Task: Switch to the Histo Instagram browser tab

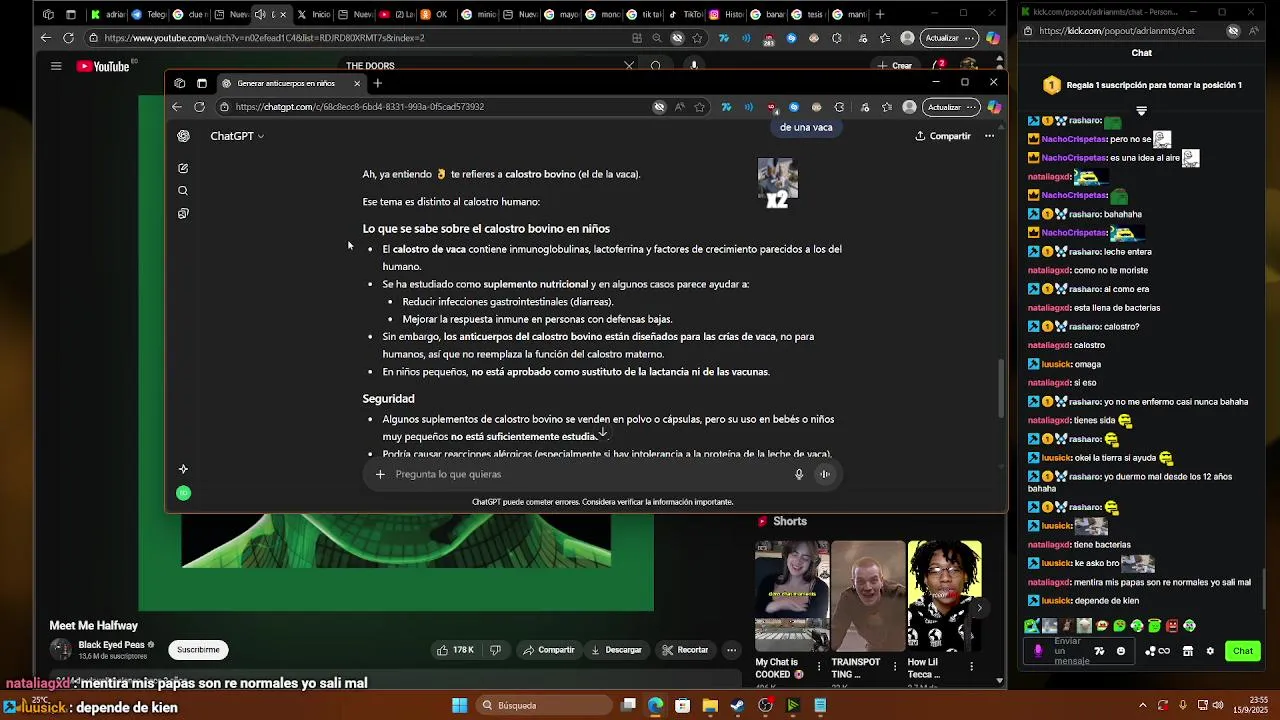Action: (x=726, y=14)
